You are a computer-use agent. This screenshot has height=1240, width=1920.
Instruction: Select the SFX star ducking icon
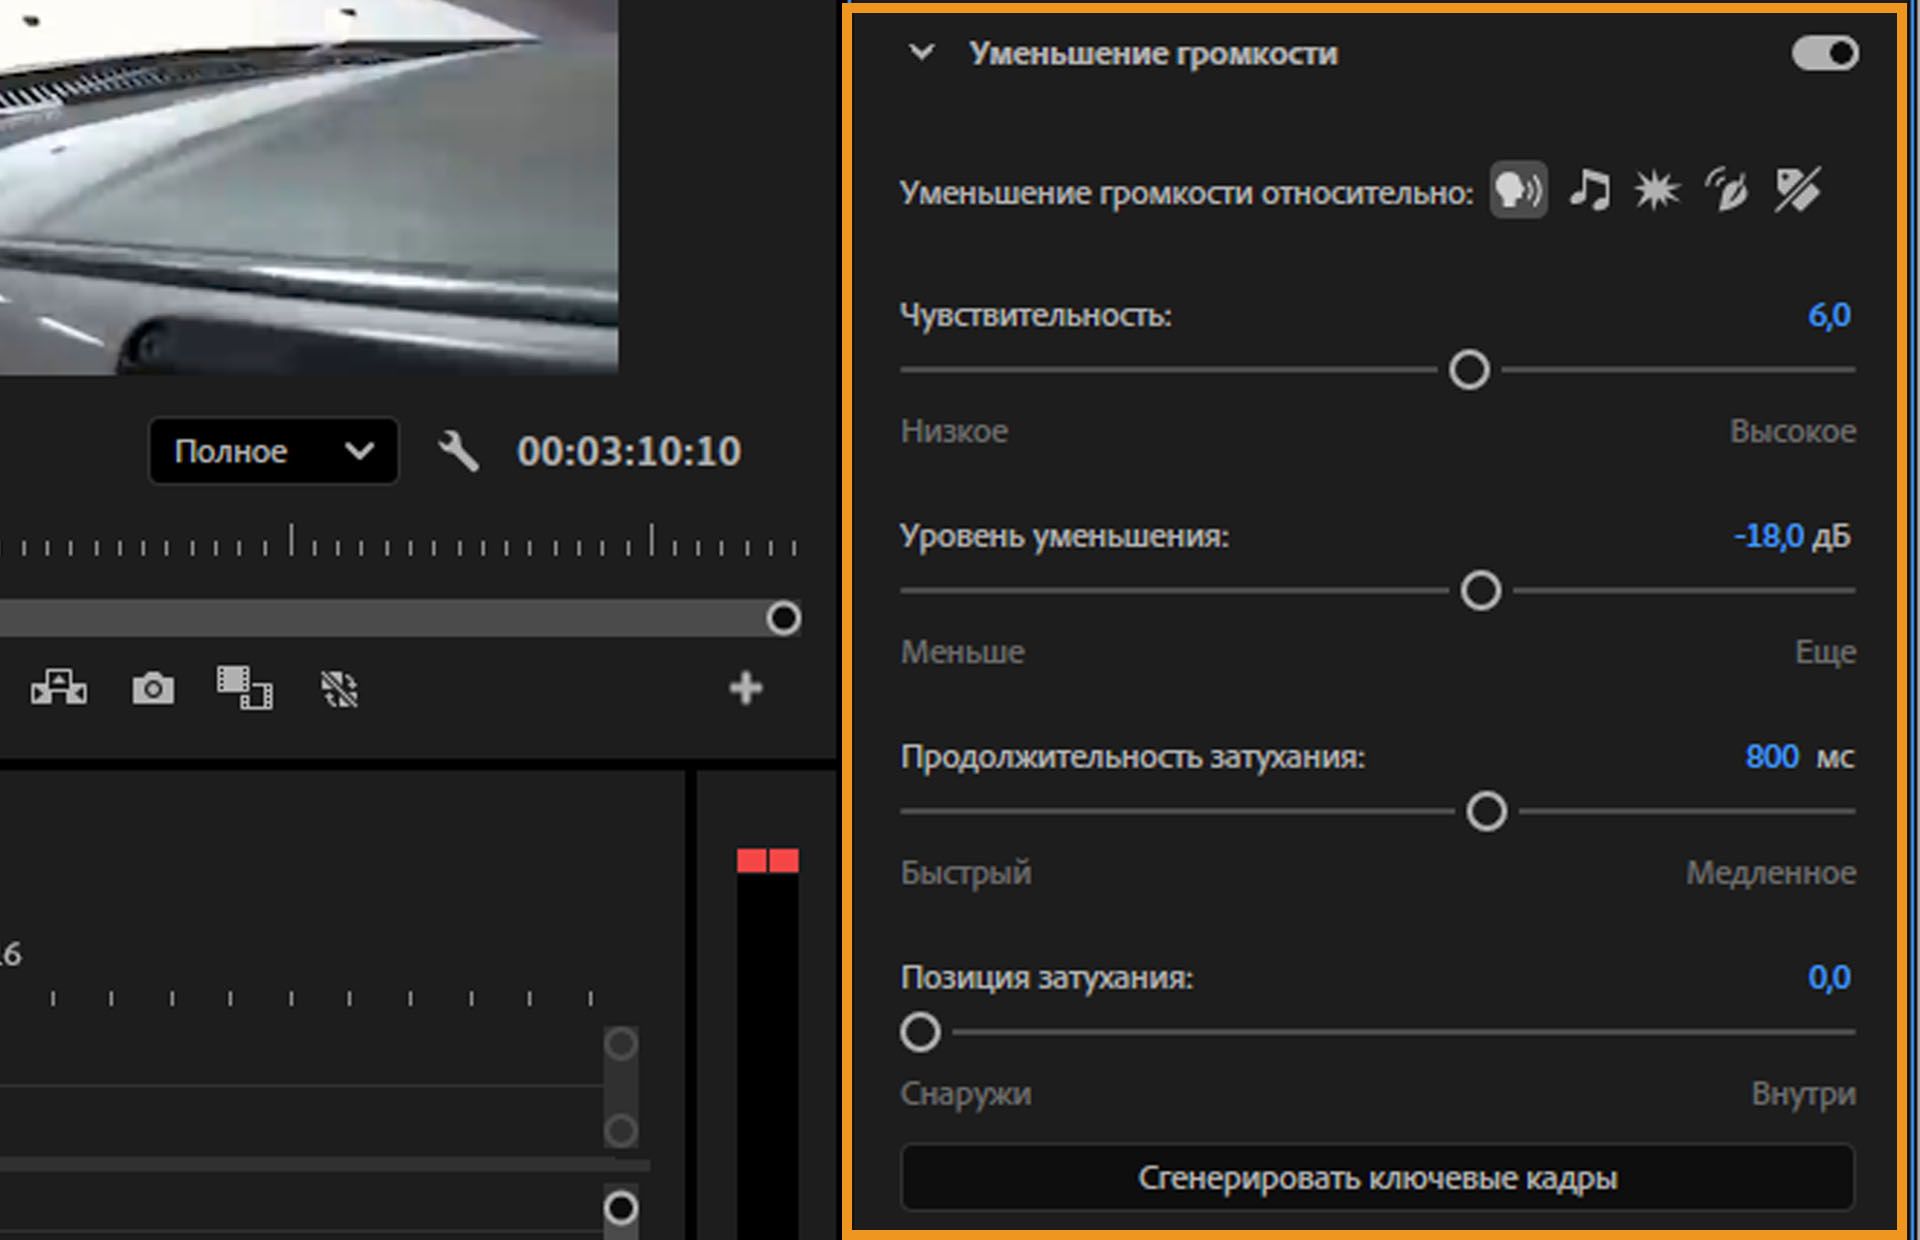click(x=1657, y=190)
